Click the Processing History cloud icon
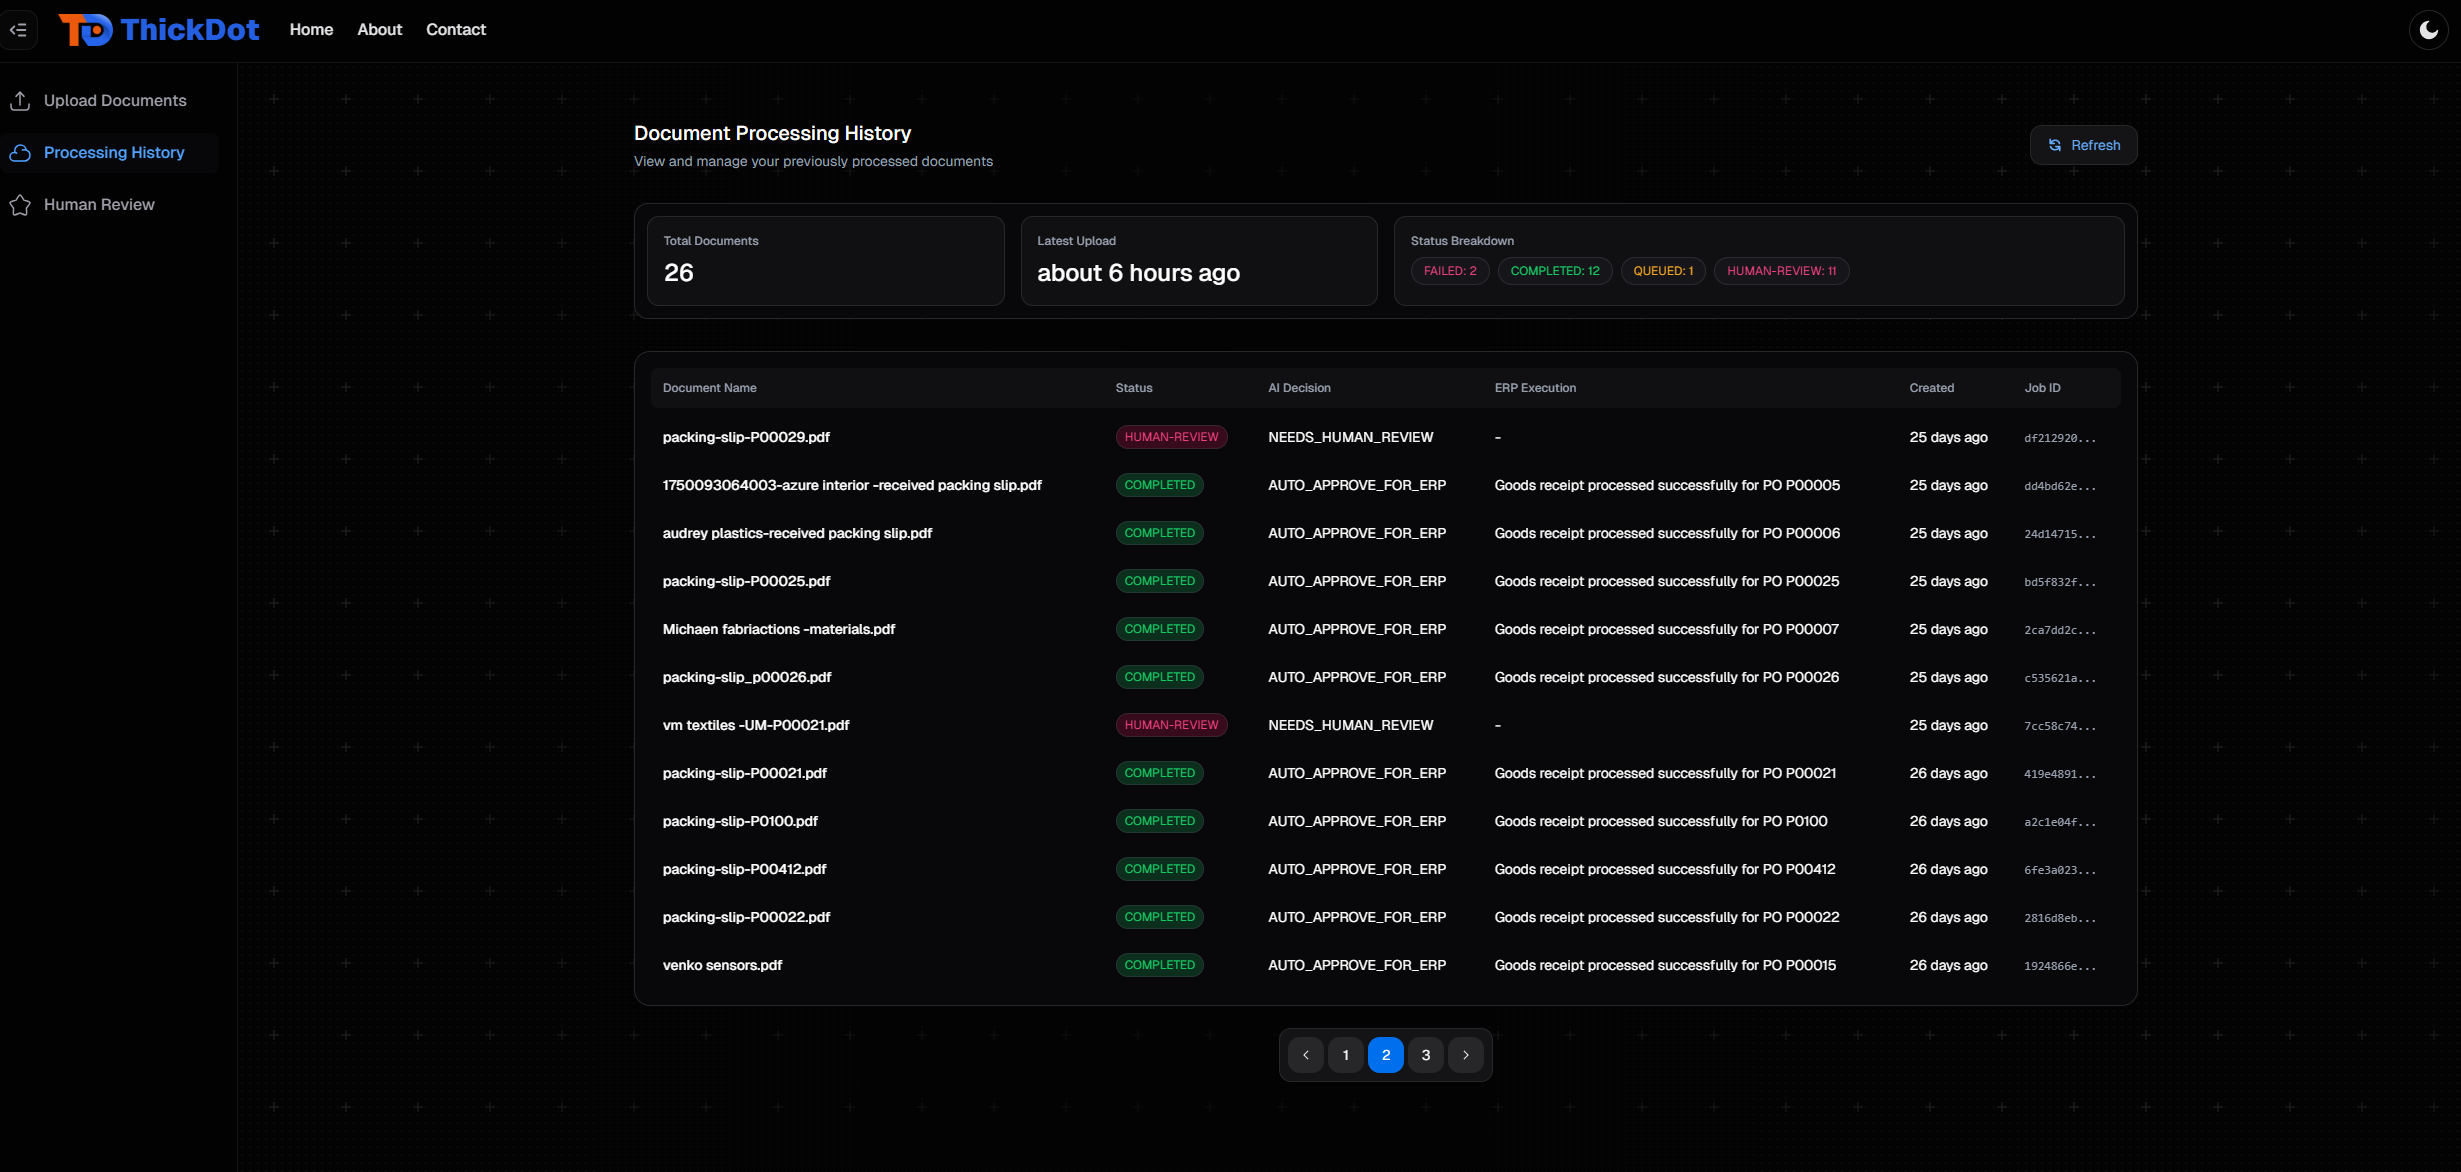Screen dimensions: 2461x1172 click(20, 153)
